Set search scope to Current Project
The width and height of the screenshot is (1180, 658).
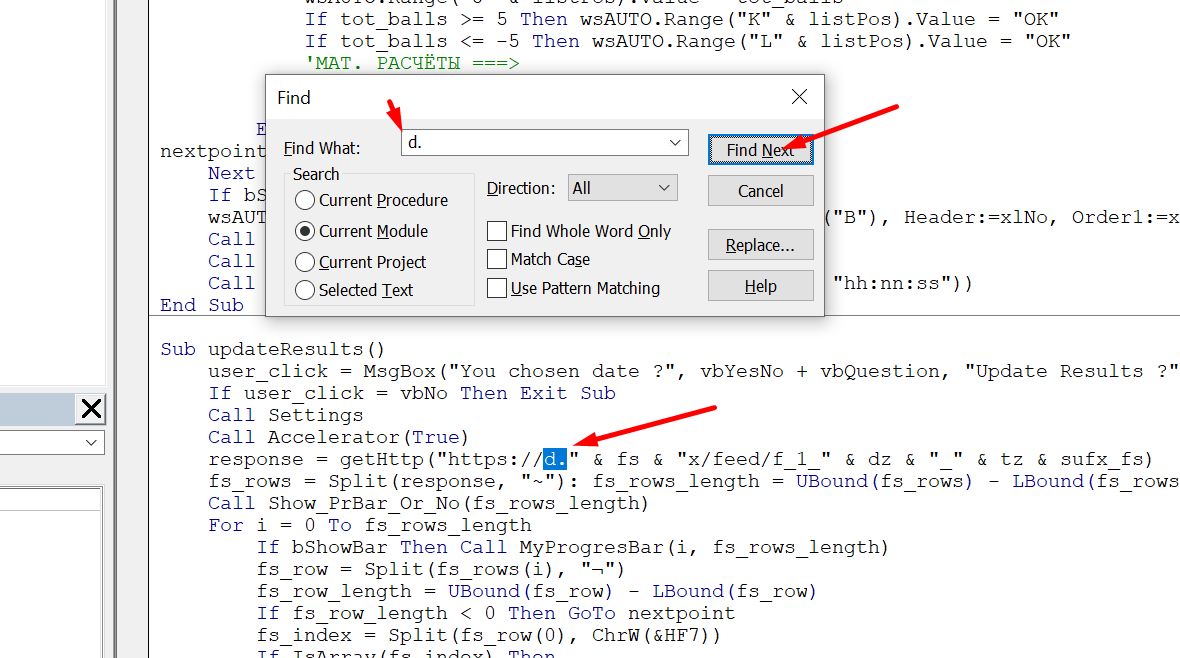tap(305, 262)
